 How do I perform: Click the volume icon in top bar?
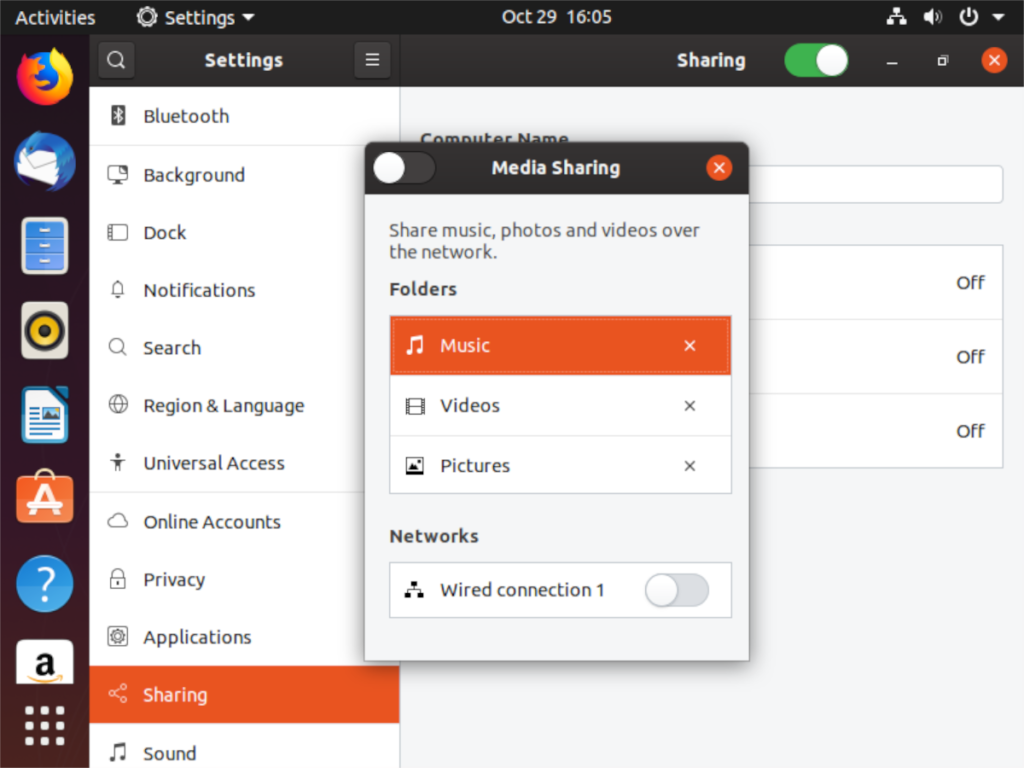pyautogui.click(x=933, y=16)
